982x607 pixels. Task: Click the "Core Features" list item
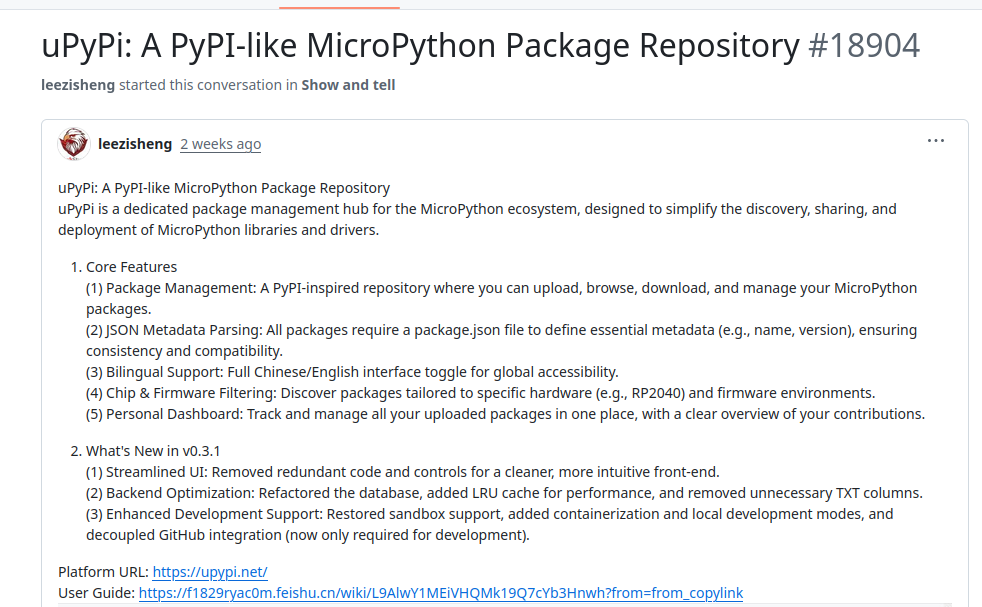[x=131, y=267]
